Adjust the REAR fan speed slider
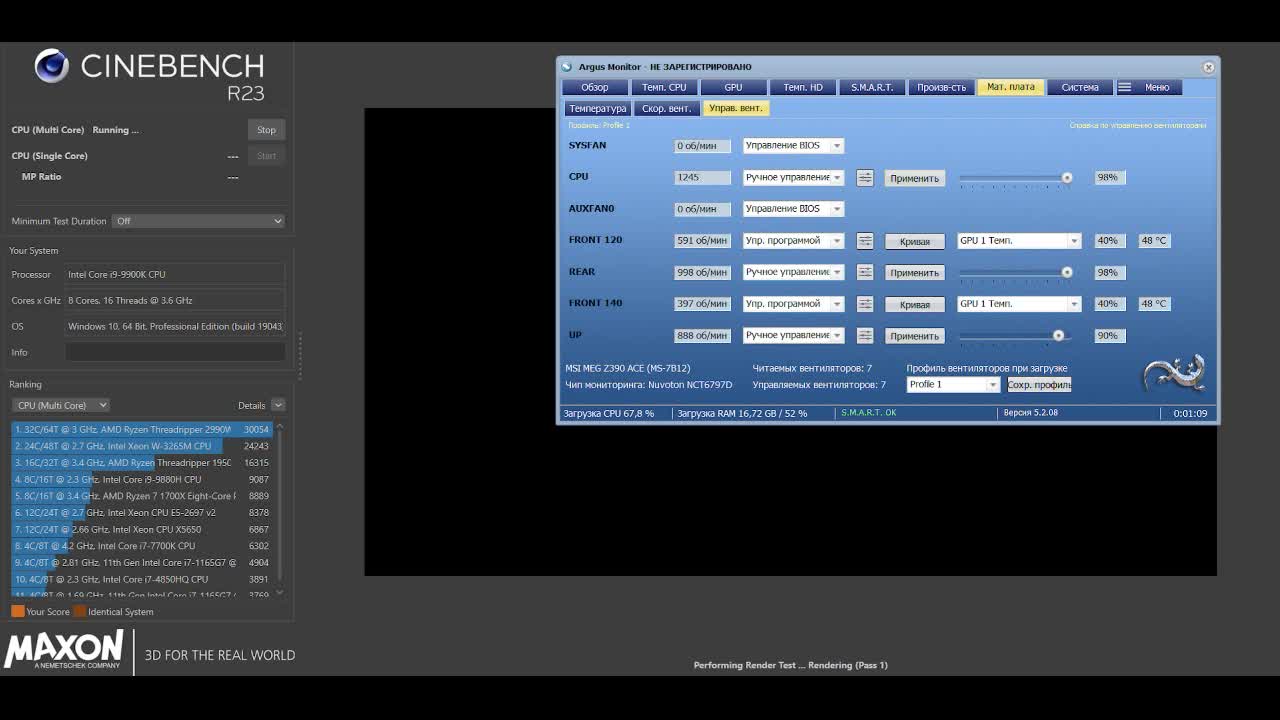This screenshot has width=1280, height=720. coord(1017,272)
